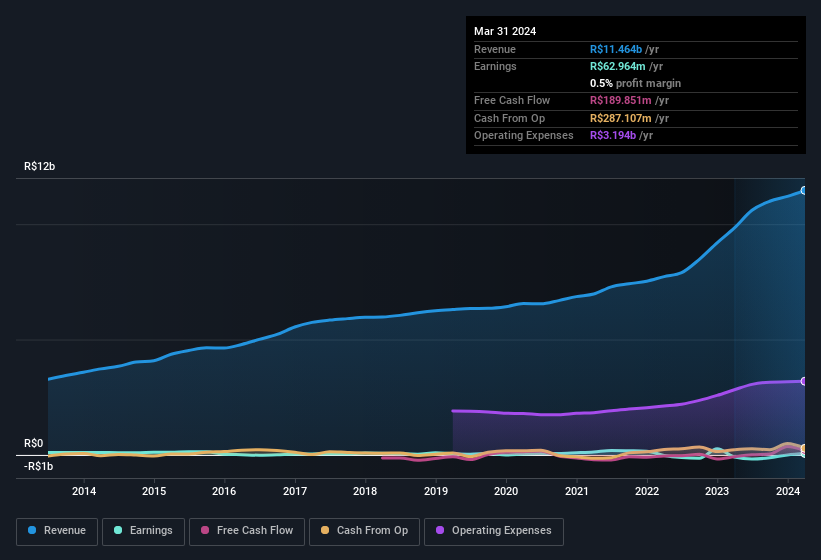This screenshot has width=821, height=560.
Task: Click the R$12b y-axis label
Action: click(x=39, y=166)
